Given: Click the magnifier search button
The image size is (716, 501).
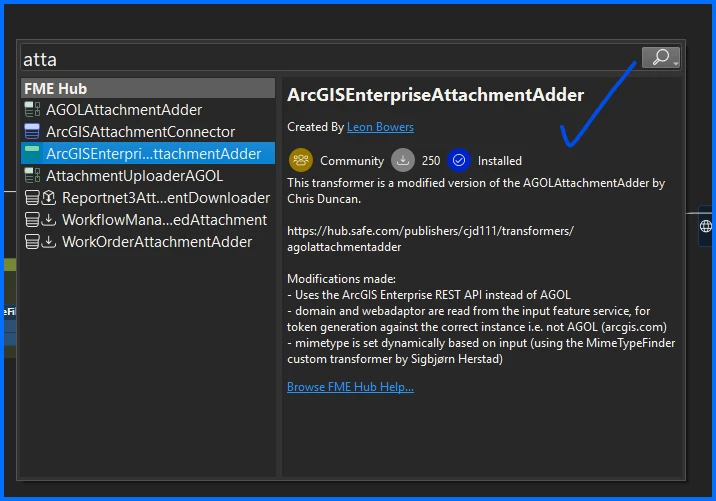Looking at the screenshot, I should [x=661, y=57].
